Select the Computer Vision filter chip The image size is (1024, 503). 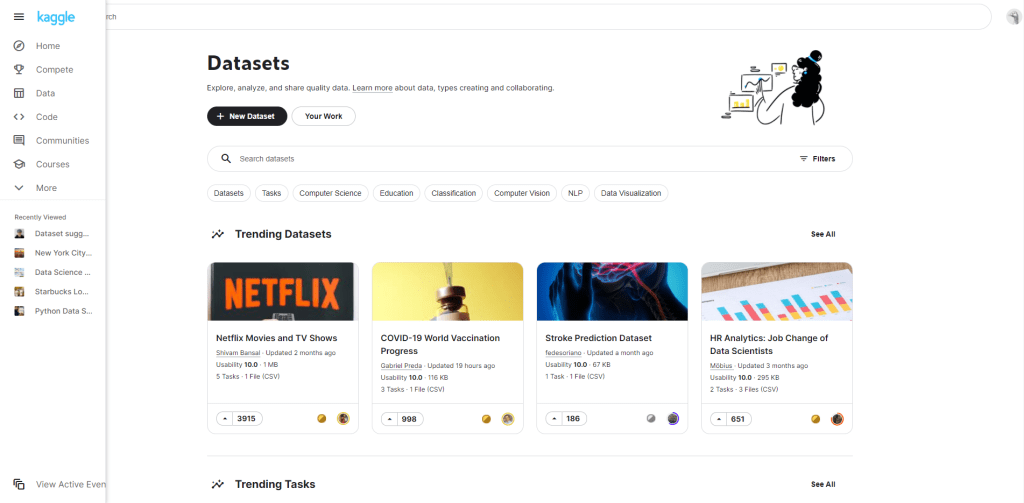pos(522,193)
